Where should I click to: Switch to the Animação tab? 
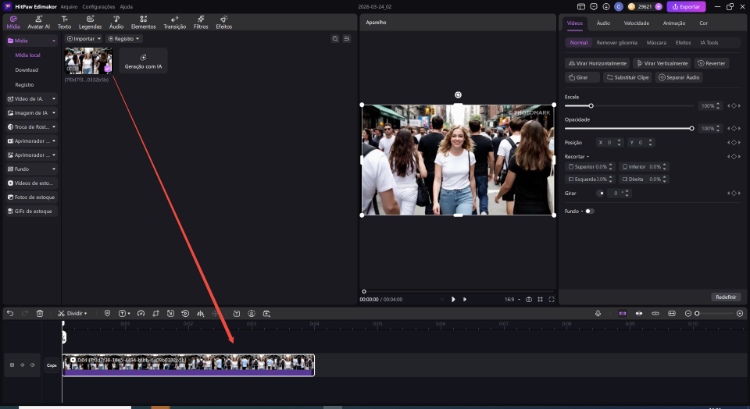[674, 23]
